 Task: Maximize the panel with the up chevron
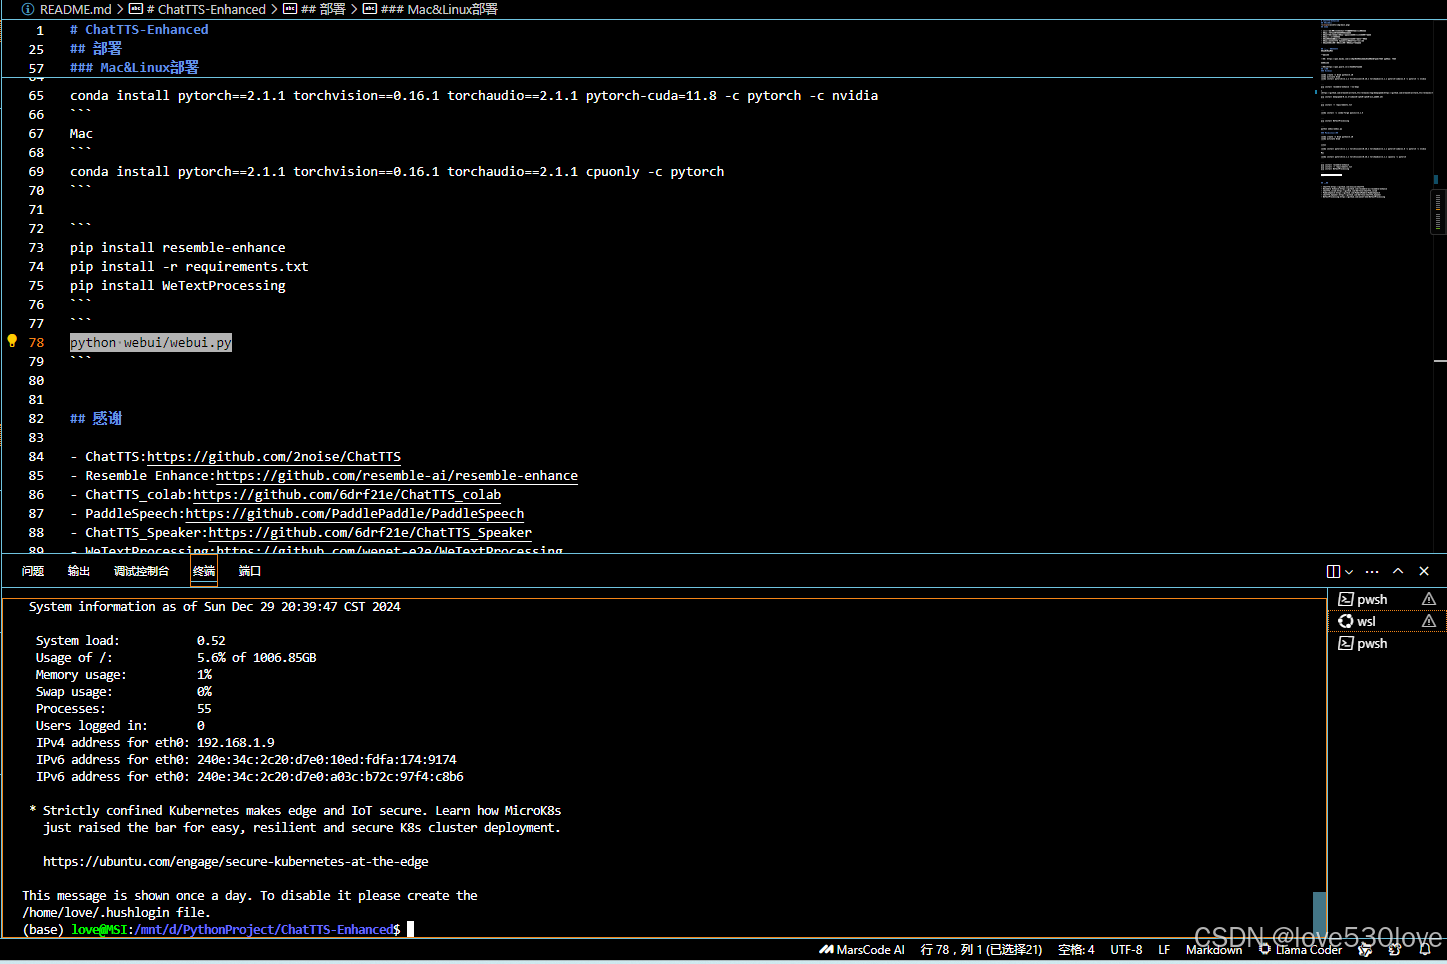tap(1398, 571)
